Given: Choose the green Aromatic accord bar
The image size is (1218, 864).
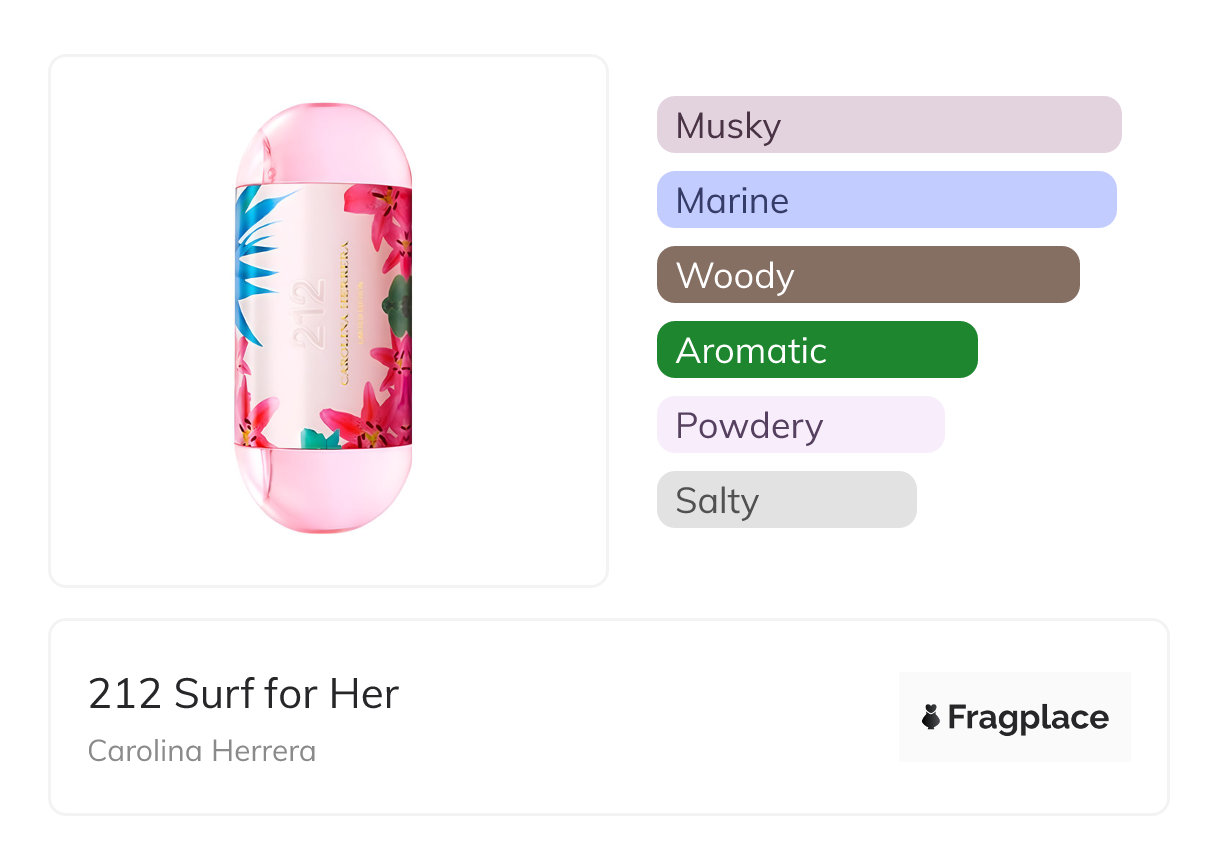Looking at the screenshot, I should 817,350.
